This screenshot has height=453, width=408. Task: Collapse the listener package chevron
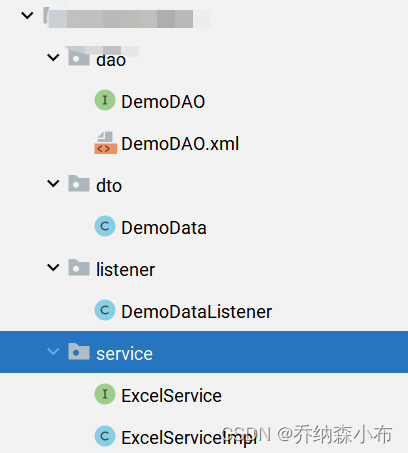tap(53, 268)
